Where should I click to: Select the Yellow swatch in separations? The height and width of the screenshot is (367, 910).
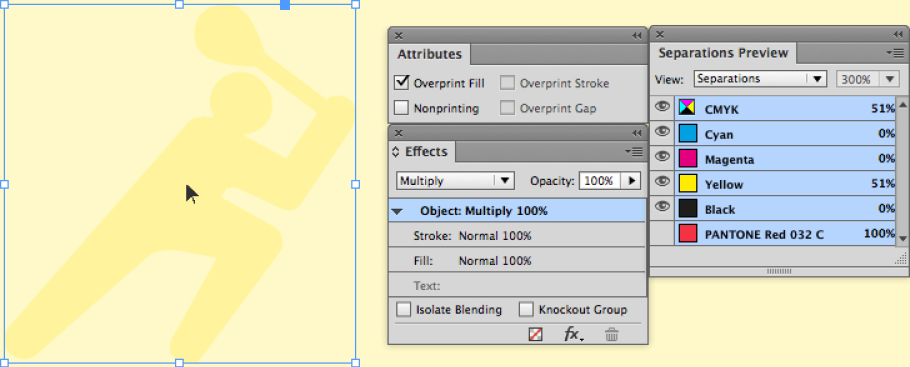click(688, 184)
